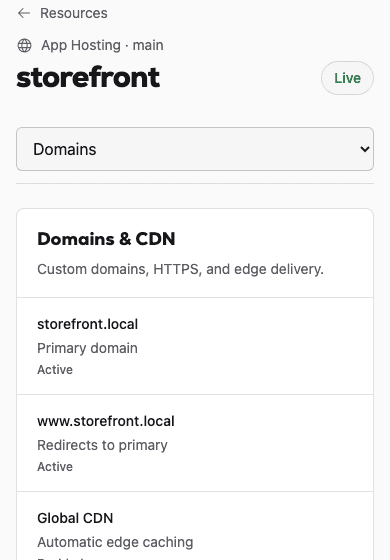Click the storefront page title

pyautogui.click(x=88, y=77)
